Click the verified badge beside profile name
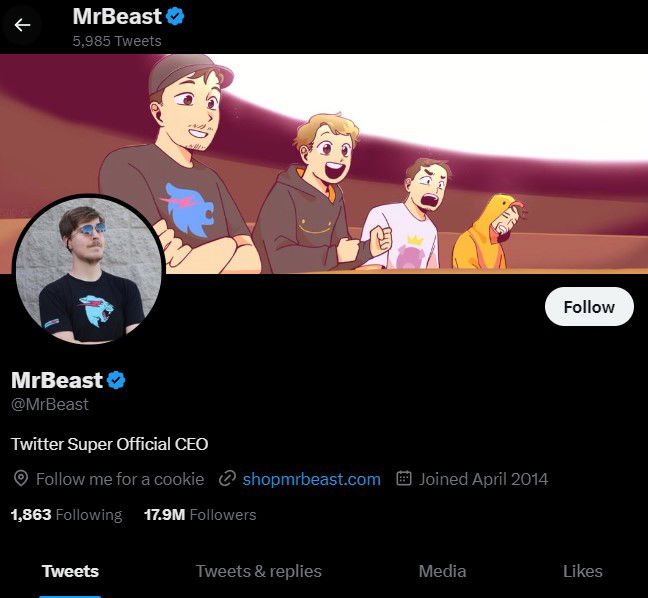648x598 pixels. click(116, 380)
